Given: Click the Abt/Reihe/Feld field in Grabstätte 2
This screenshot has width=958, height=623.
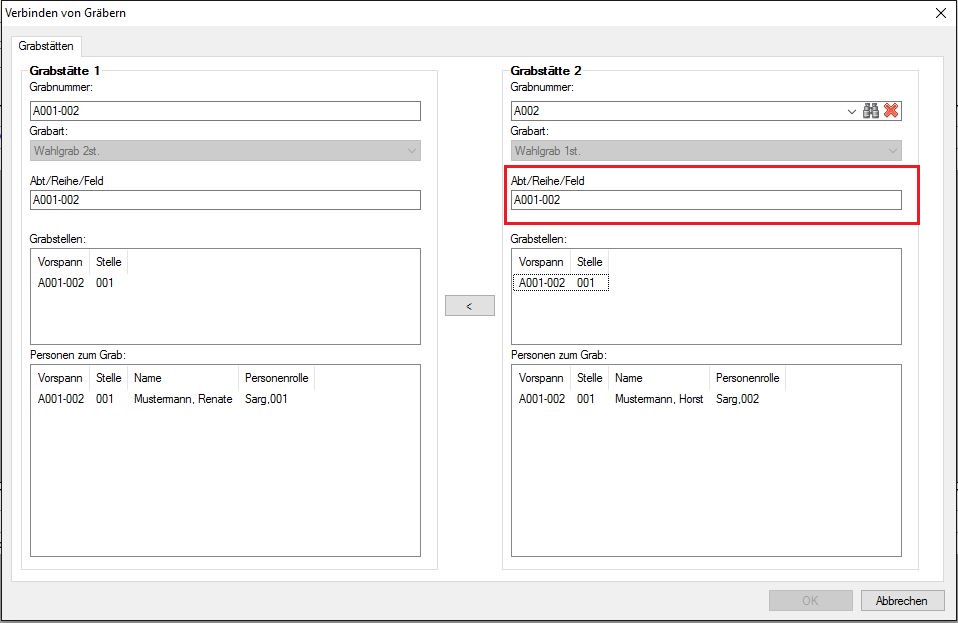Looking at the screenshot, I should 706,200.
